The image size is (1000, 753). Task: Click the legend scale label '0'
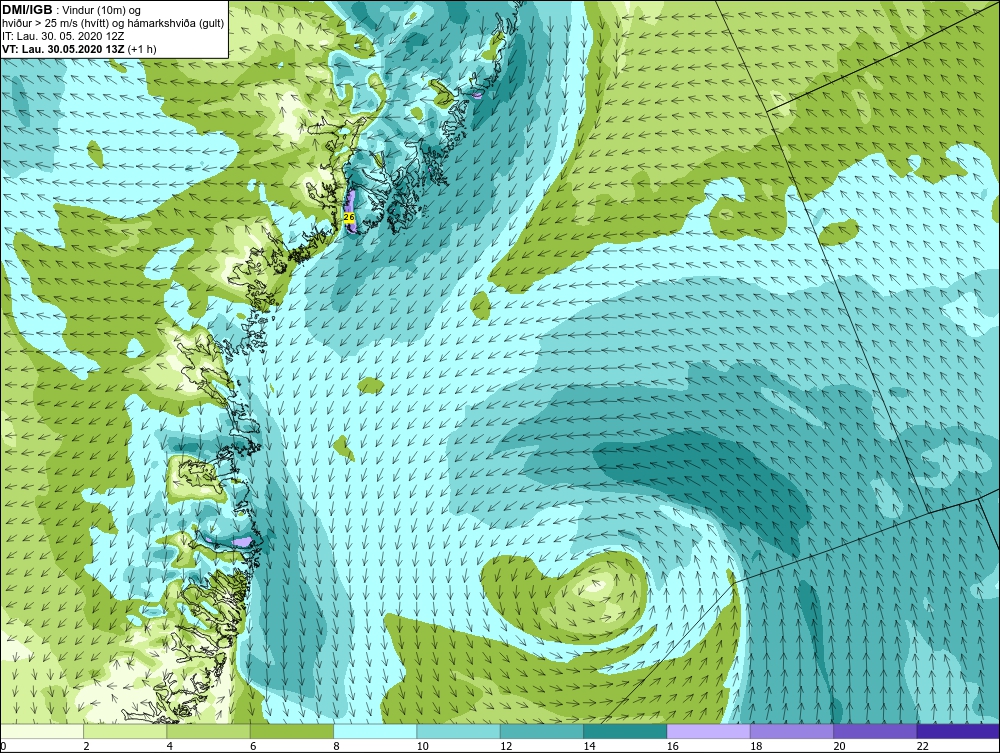click(3, 746)
